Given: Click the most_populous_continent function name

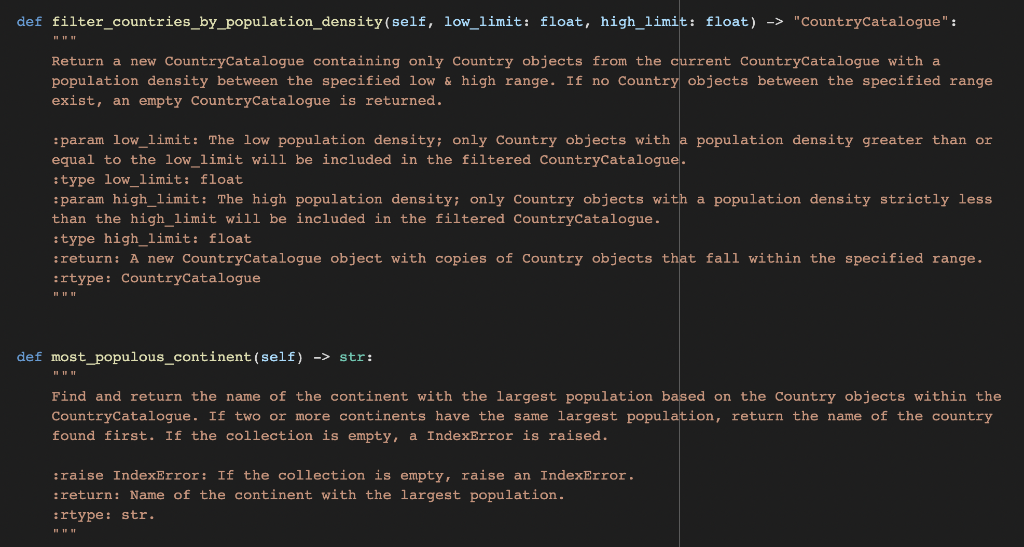Looking at the screenshot, I should [152, 357].
